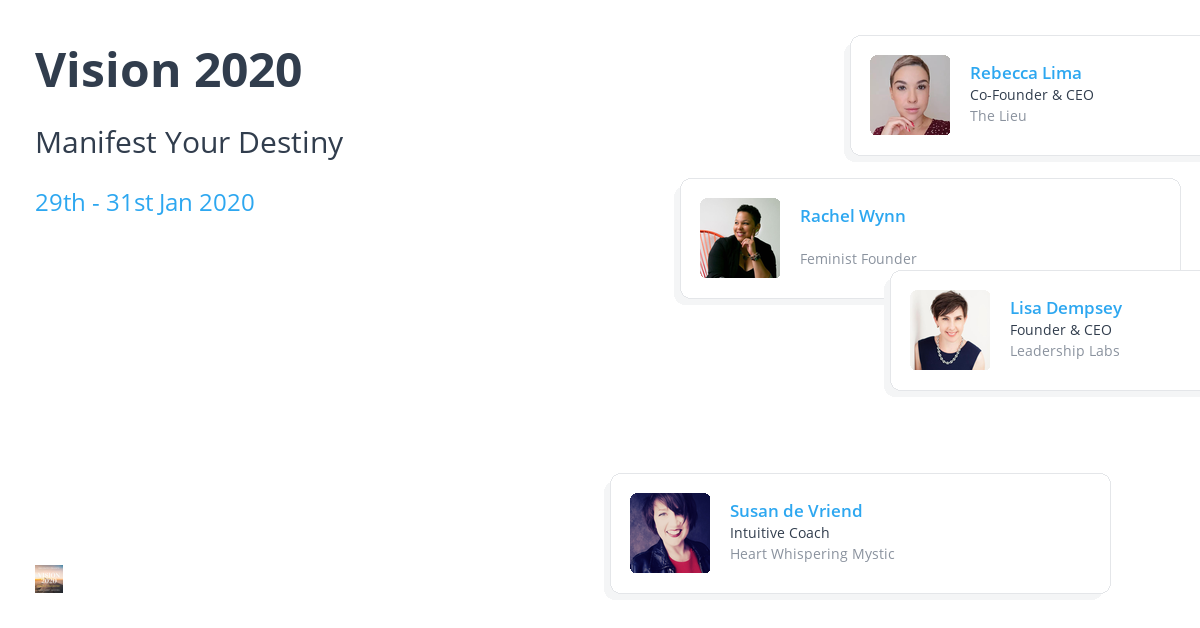Click Rachel Wynn's profile photo

tap(740, 238)
